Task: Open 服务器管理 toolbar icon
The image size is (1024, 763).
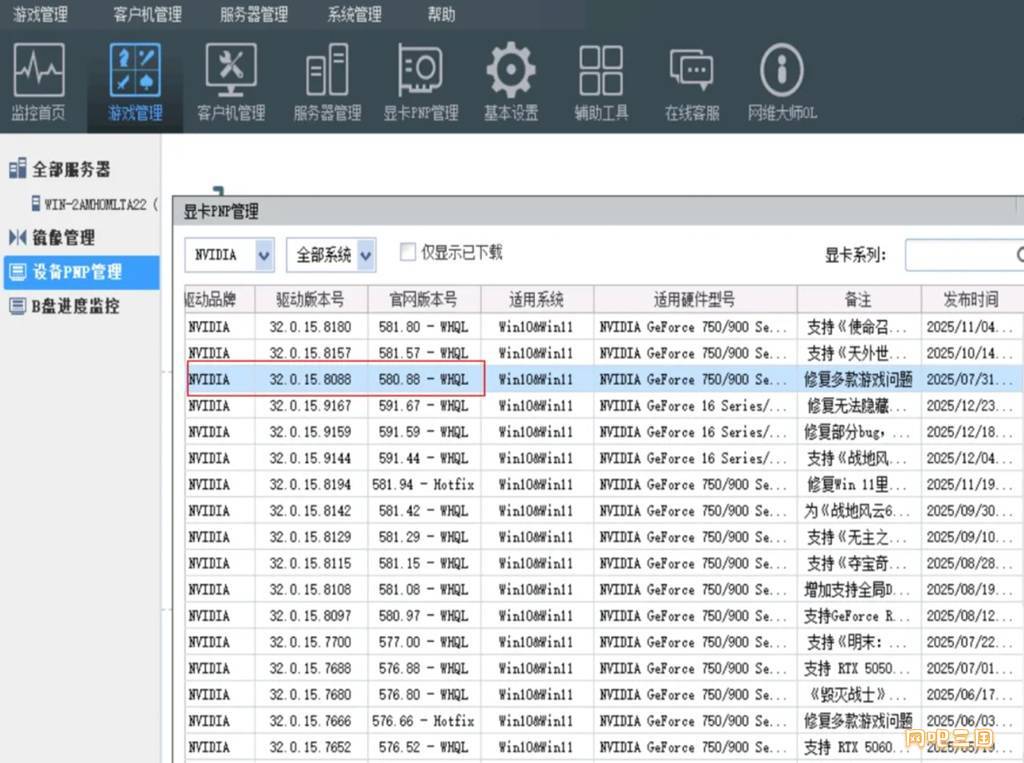Action: [x=327, y=82]
